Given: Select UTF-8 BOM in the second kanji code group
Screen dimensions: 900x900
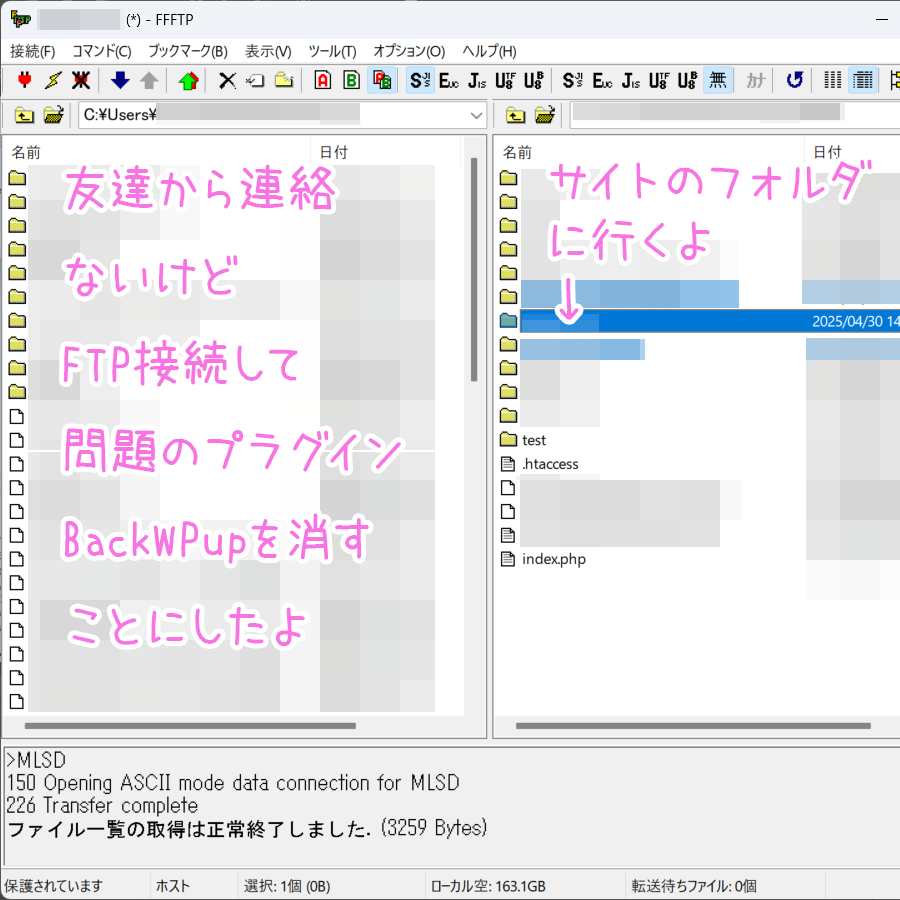Looking at the screenshot, I should (x=687, y=80).
